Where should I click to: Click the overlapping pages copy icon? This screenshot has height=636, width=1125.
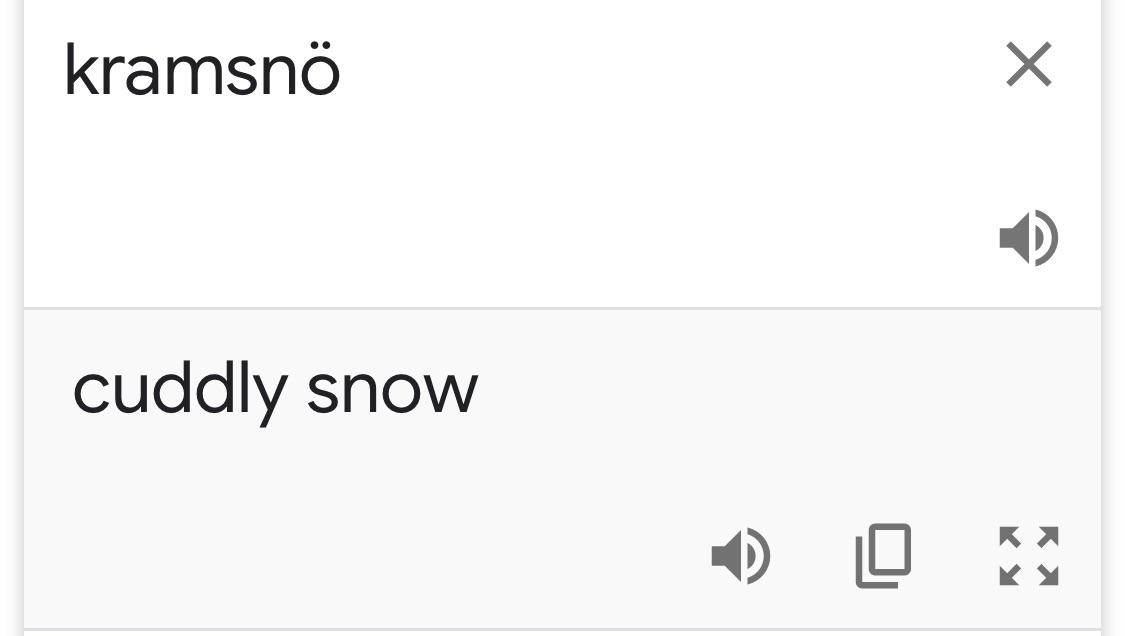(883, 556)
